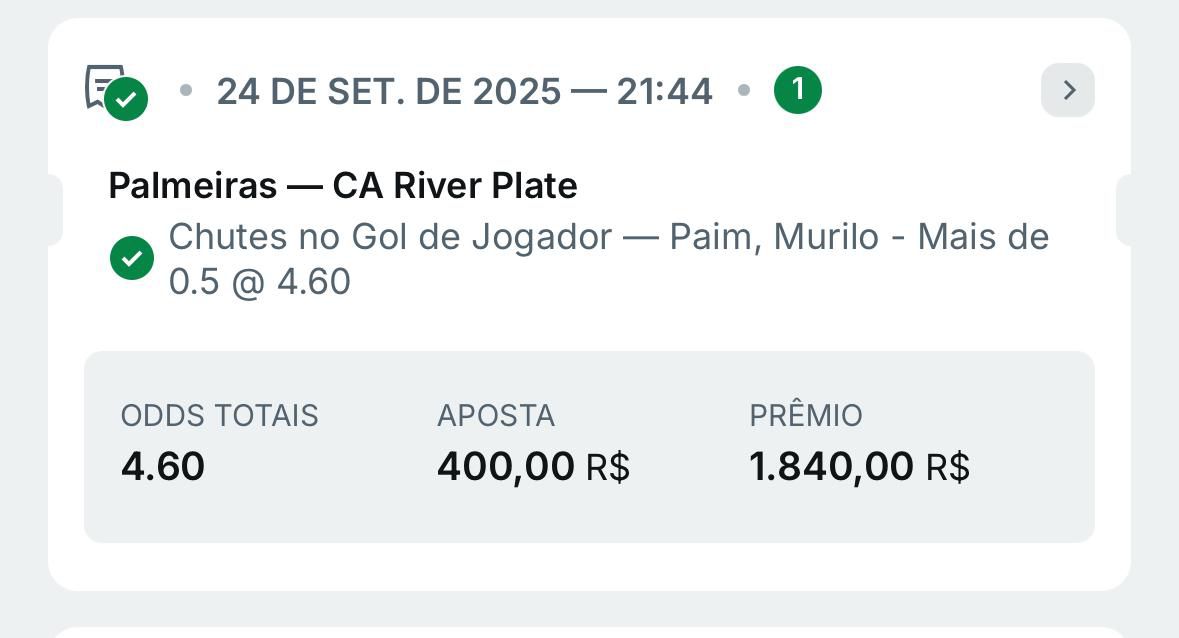Click the bet date 24 DE SET. DE 2025
This screenshot has height=638, width=1179.
388,92
